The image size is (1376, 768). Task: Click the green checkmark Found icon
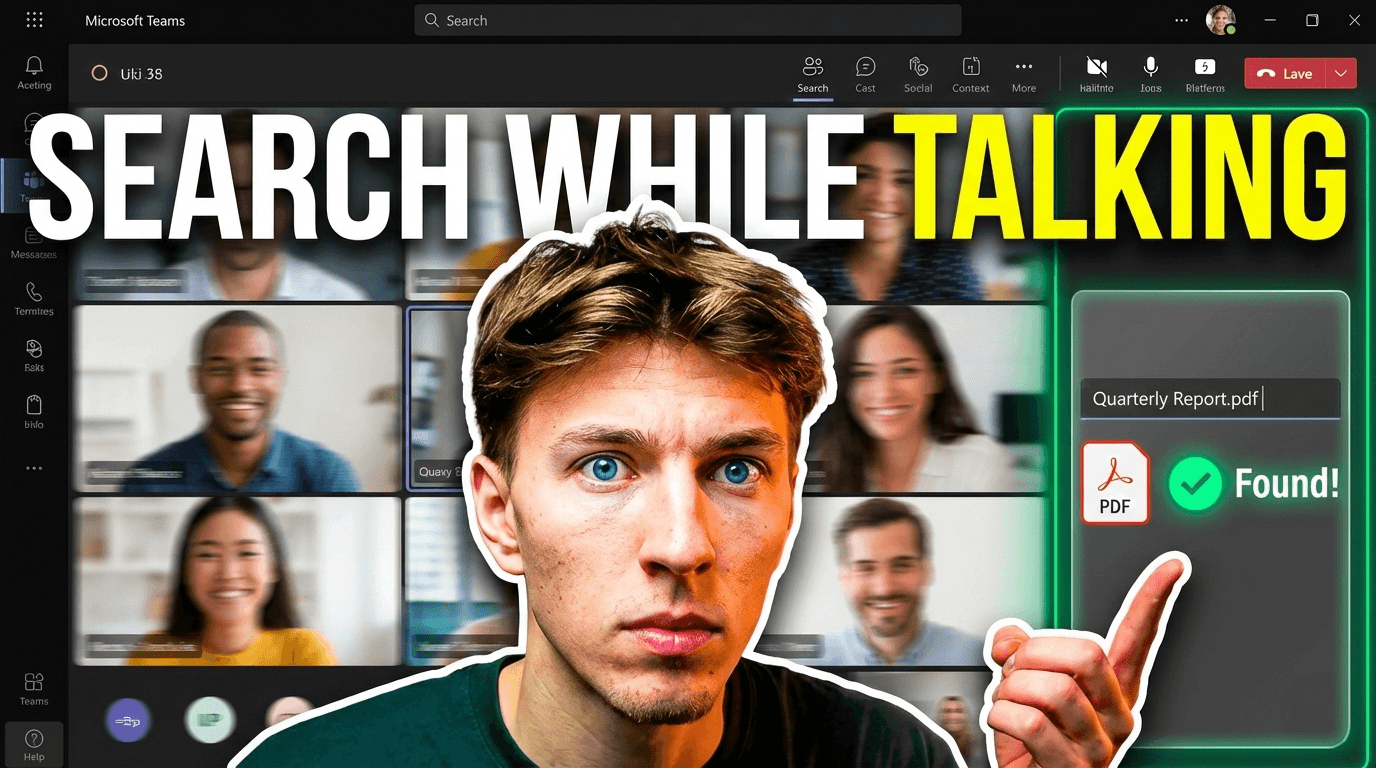click(1195, 484)
